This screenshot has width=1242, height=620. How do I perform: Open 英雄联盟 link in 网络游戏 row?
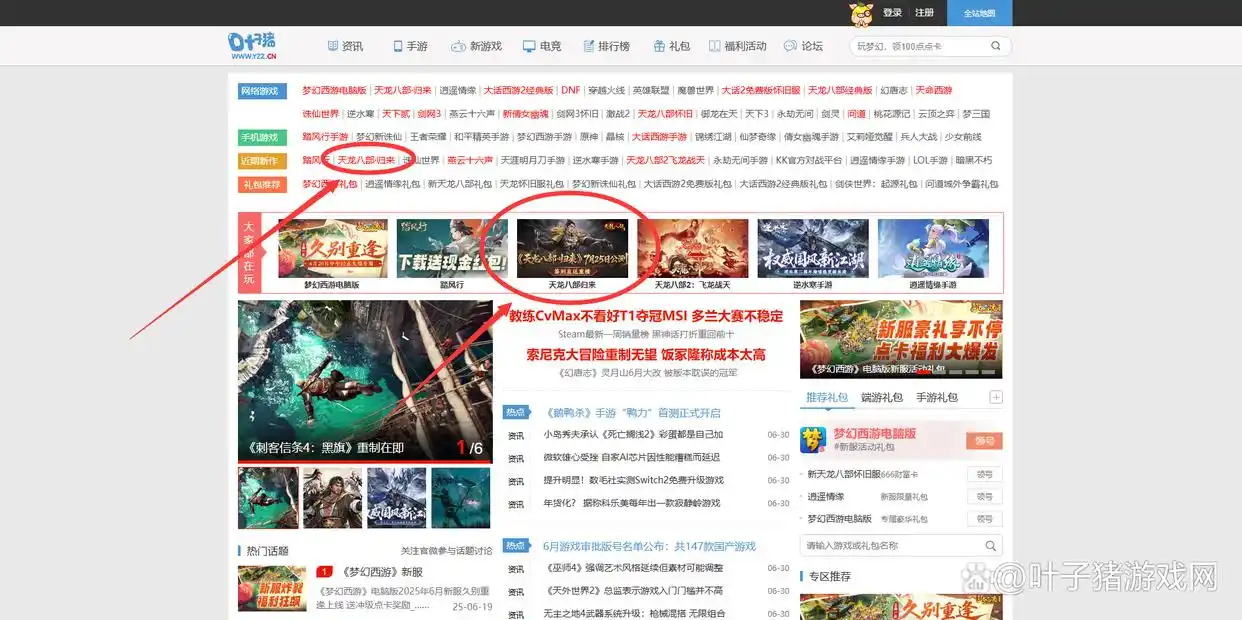[x=649, y=90]
